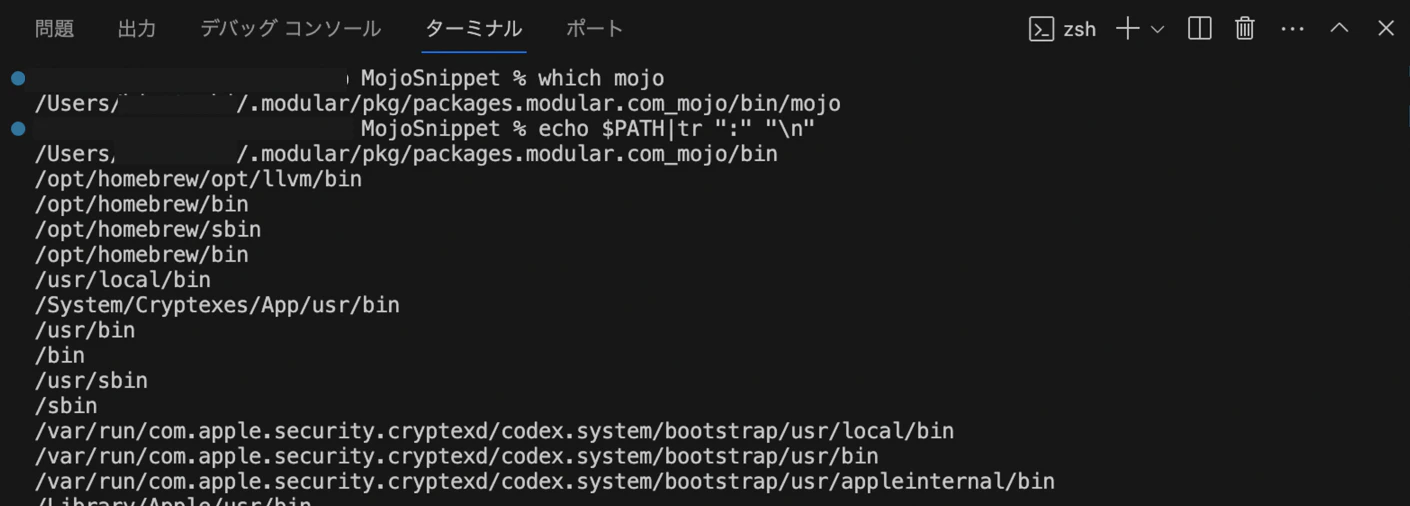Click the path ending usr/appleinternal/bin

point(545,481)
